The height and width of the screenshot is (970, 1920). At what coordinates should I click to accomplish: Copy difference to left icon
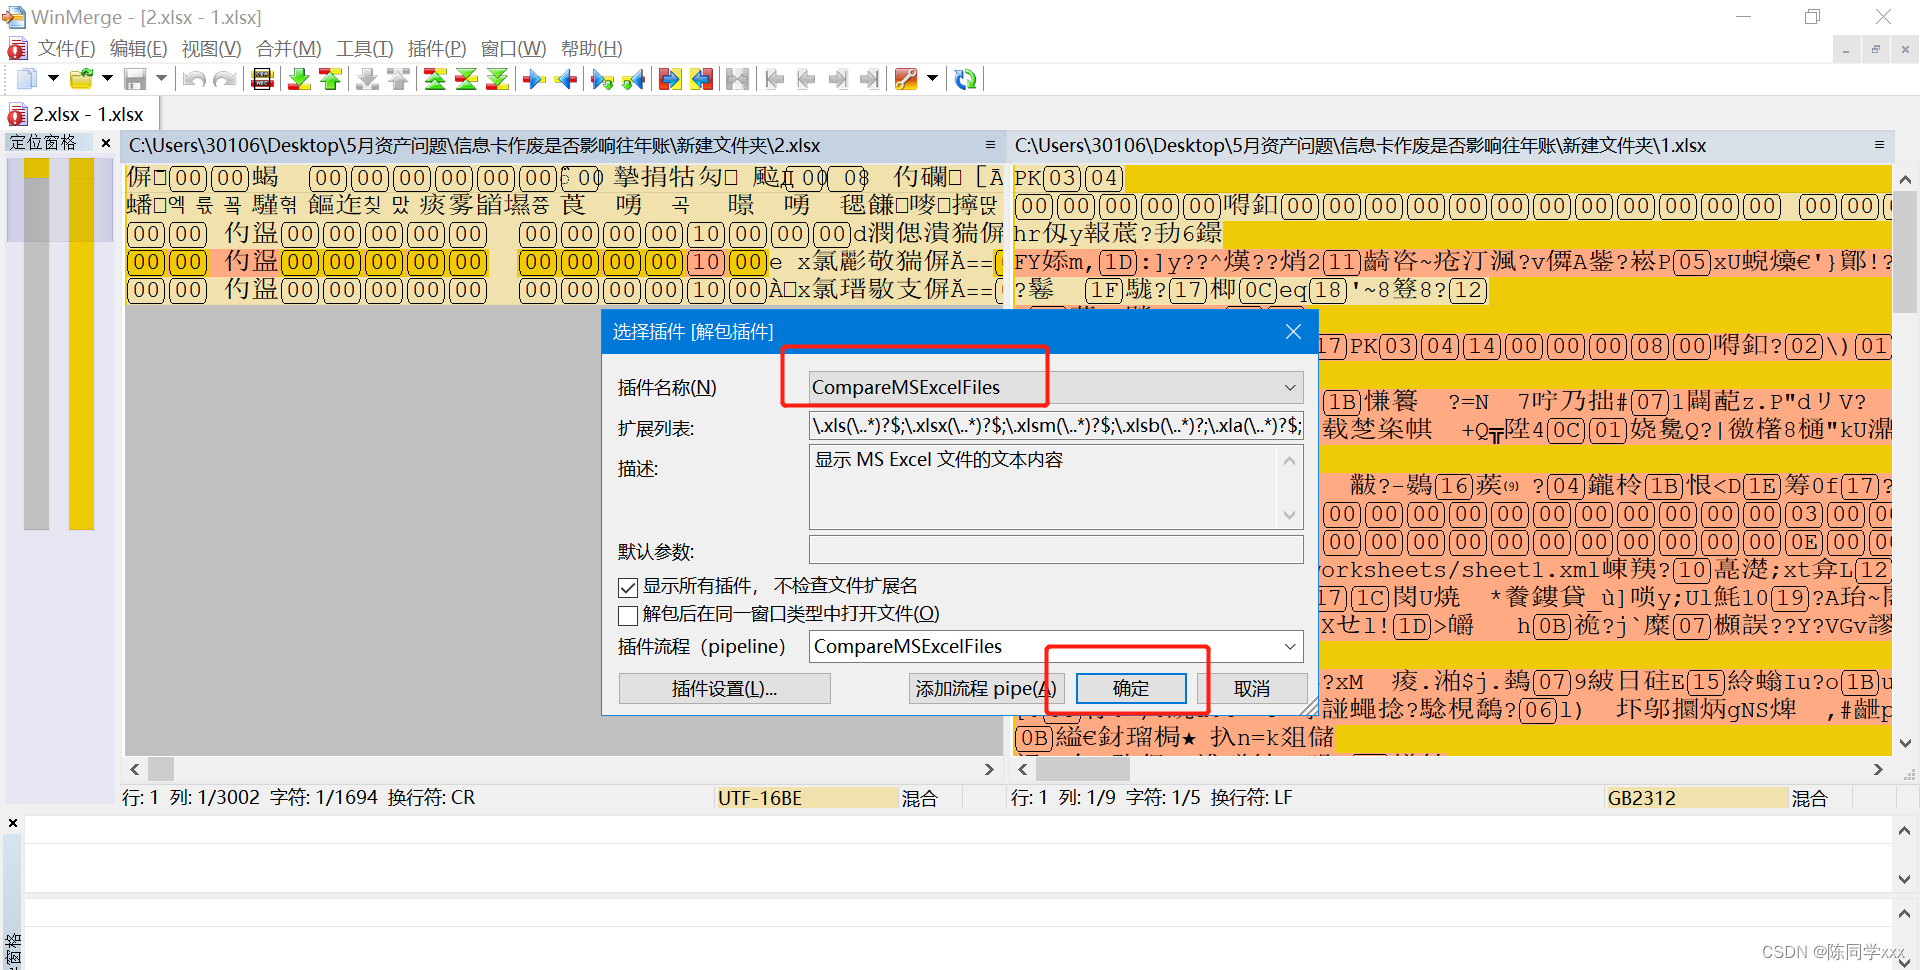pyautogui.click(x=566, y=79)
